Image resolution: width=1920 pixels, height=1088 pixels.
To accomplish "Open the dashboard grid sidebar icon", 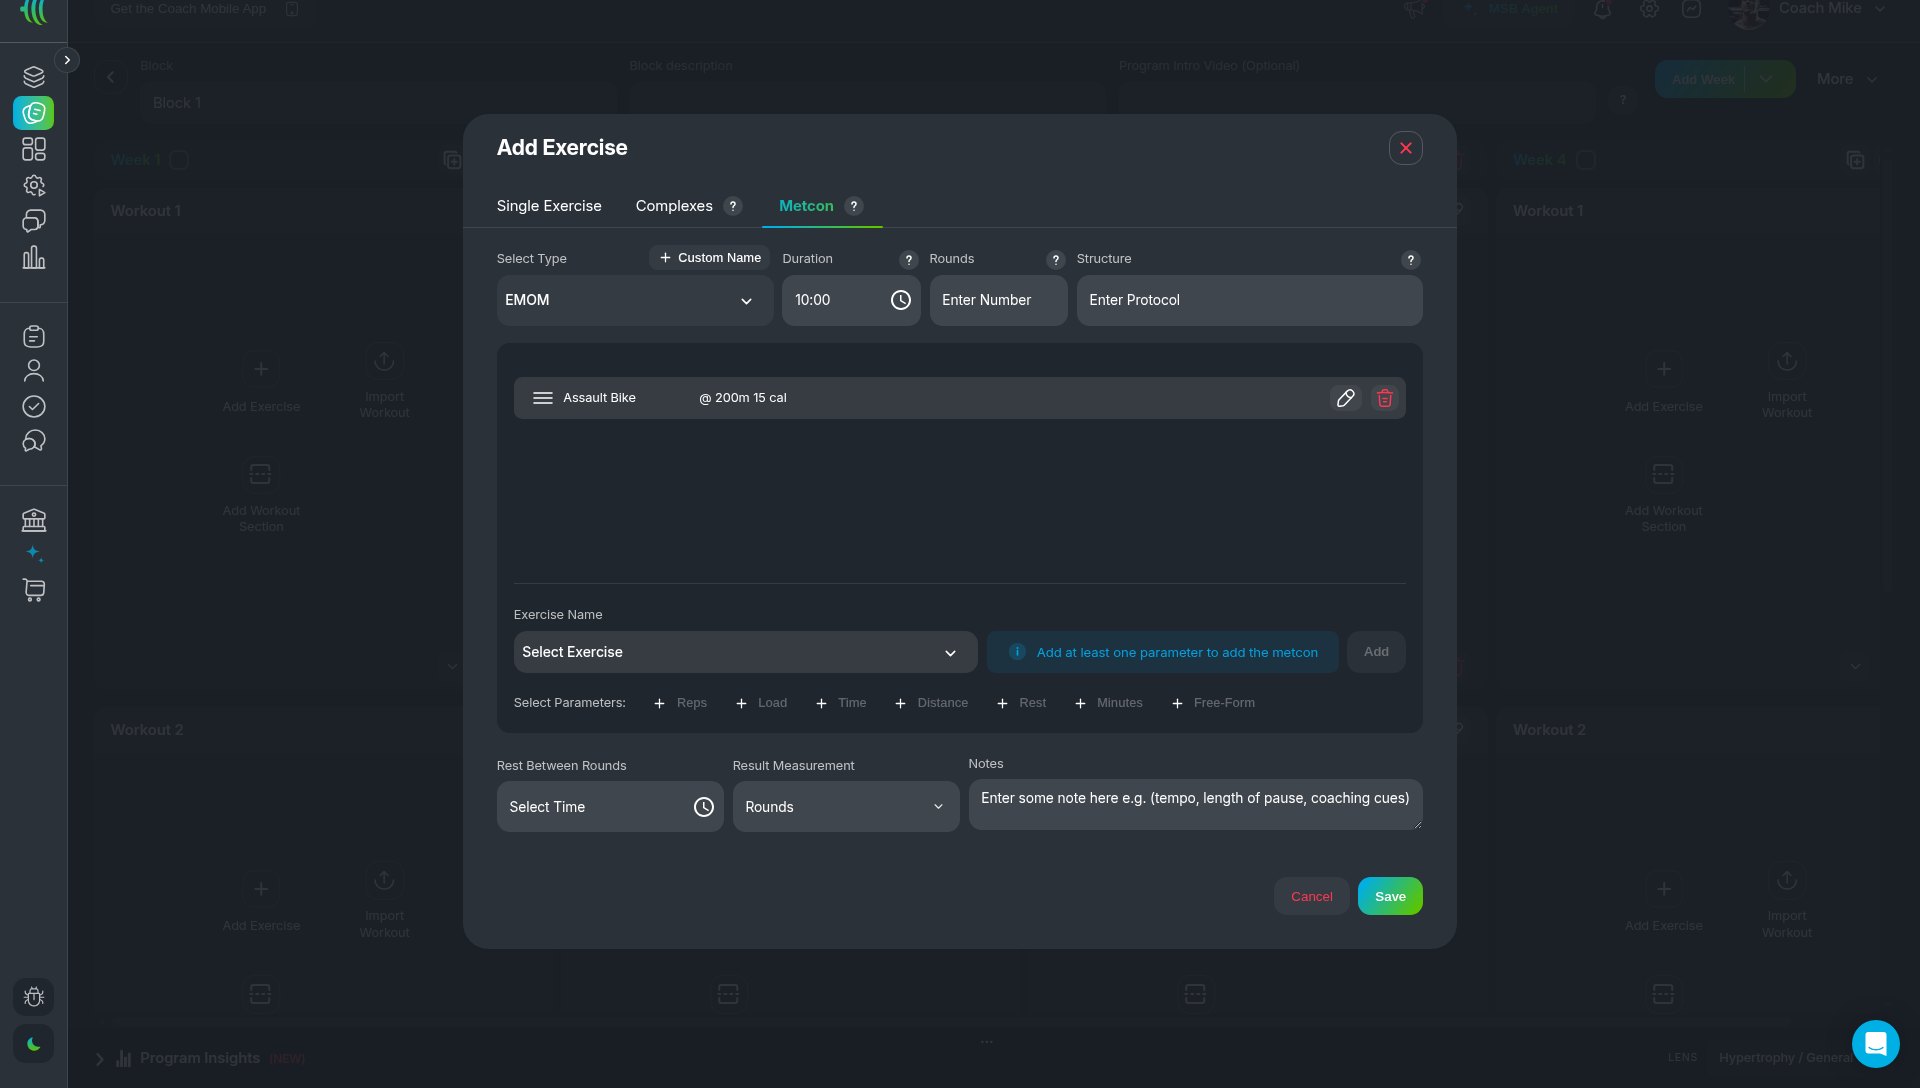I will tap(34, 149).
